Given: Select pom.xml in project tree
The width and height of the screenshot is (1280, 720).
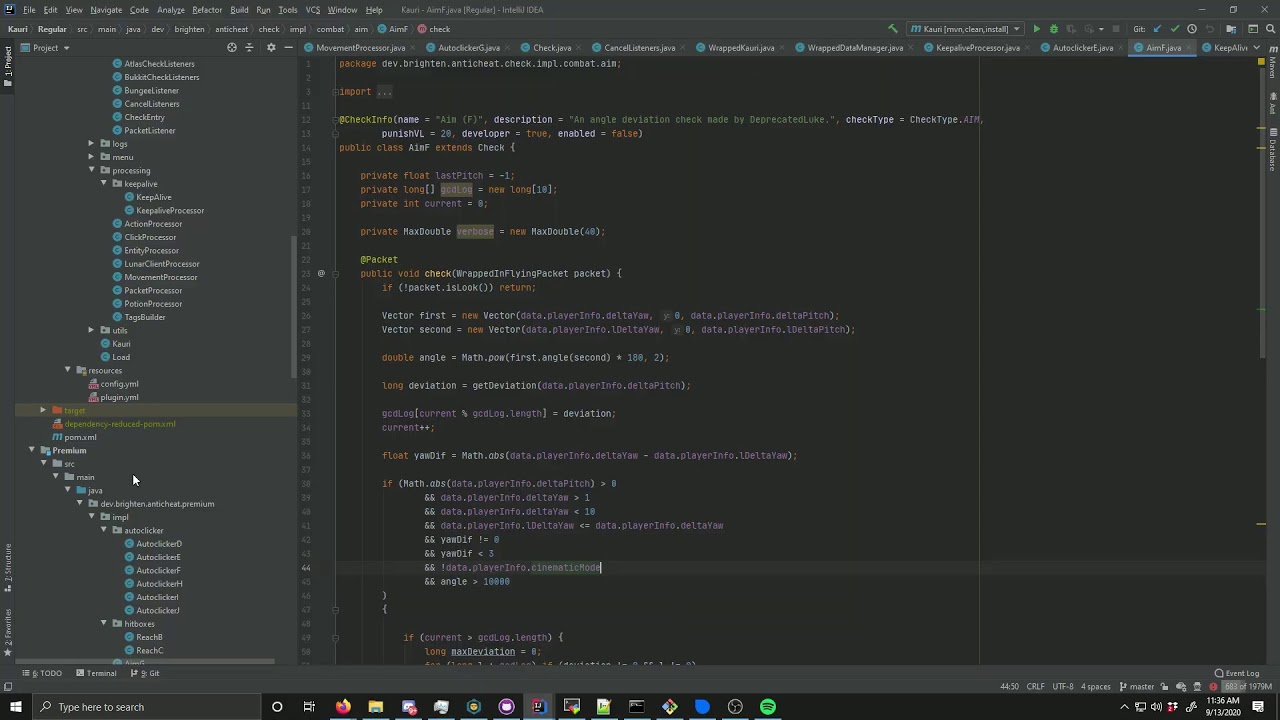Looking at the screenshot, I should pyautogui.click(x=80, y=437).
